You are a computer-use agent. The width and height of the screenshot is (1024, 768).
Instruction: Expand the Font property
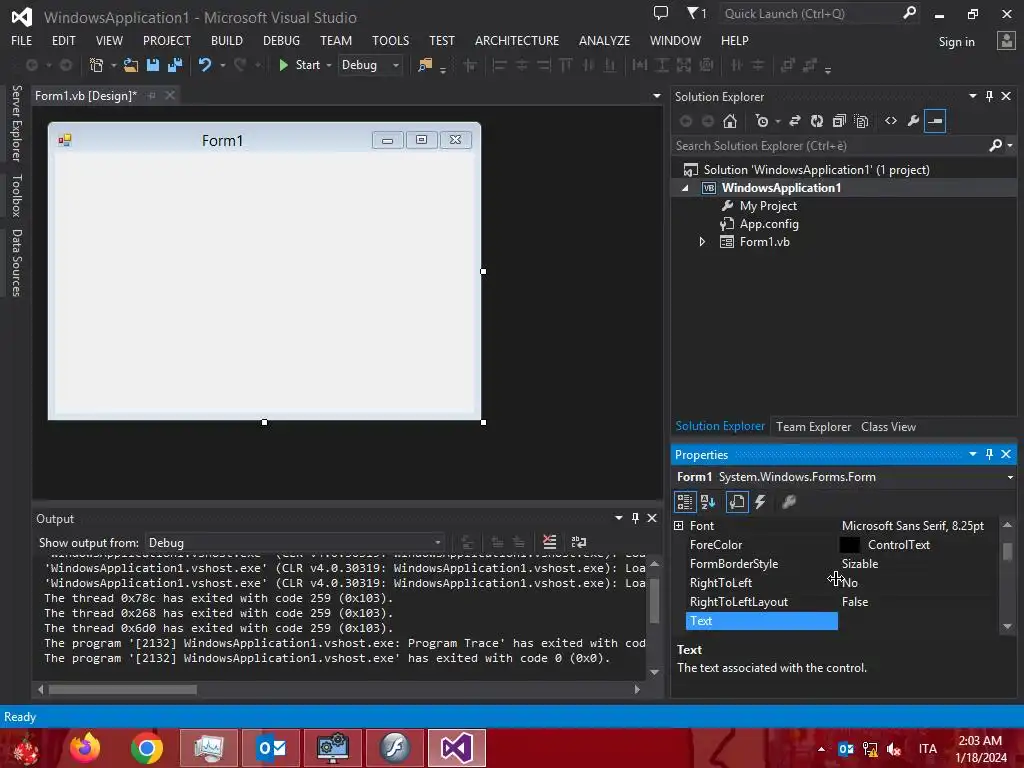point(679,526)
